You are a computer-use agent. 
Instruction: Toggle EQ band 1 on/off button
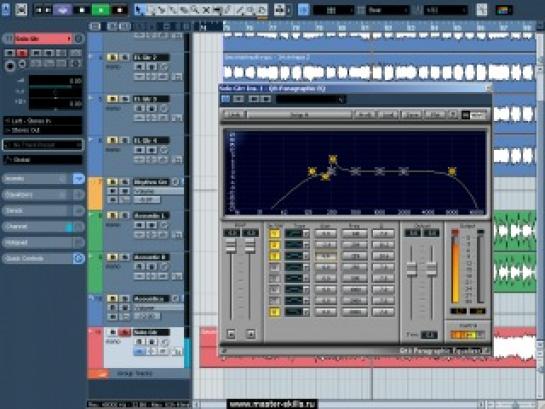275,234
